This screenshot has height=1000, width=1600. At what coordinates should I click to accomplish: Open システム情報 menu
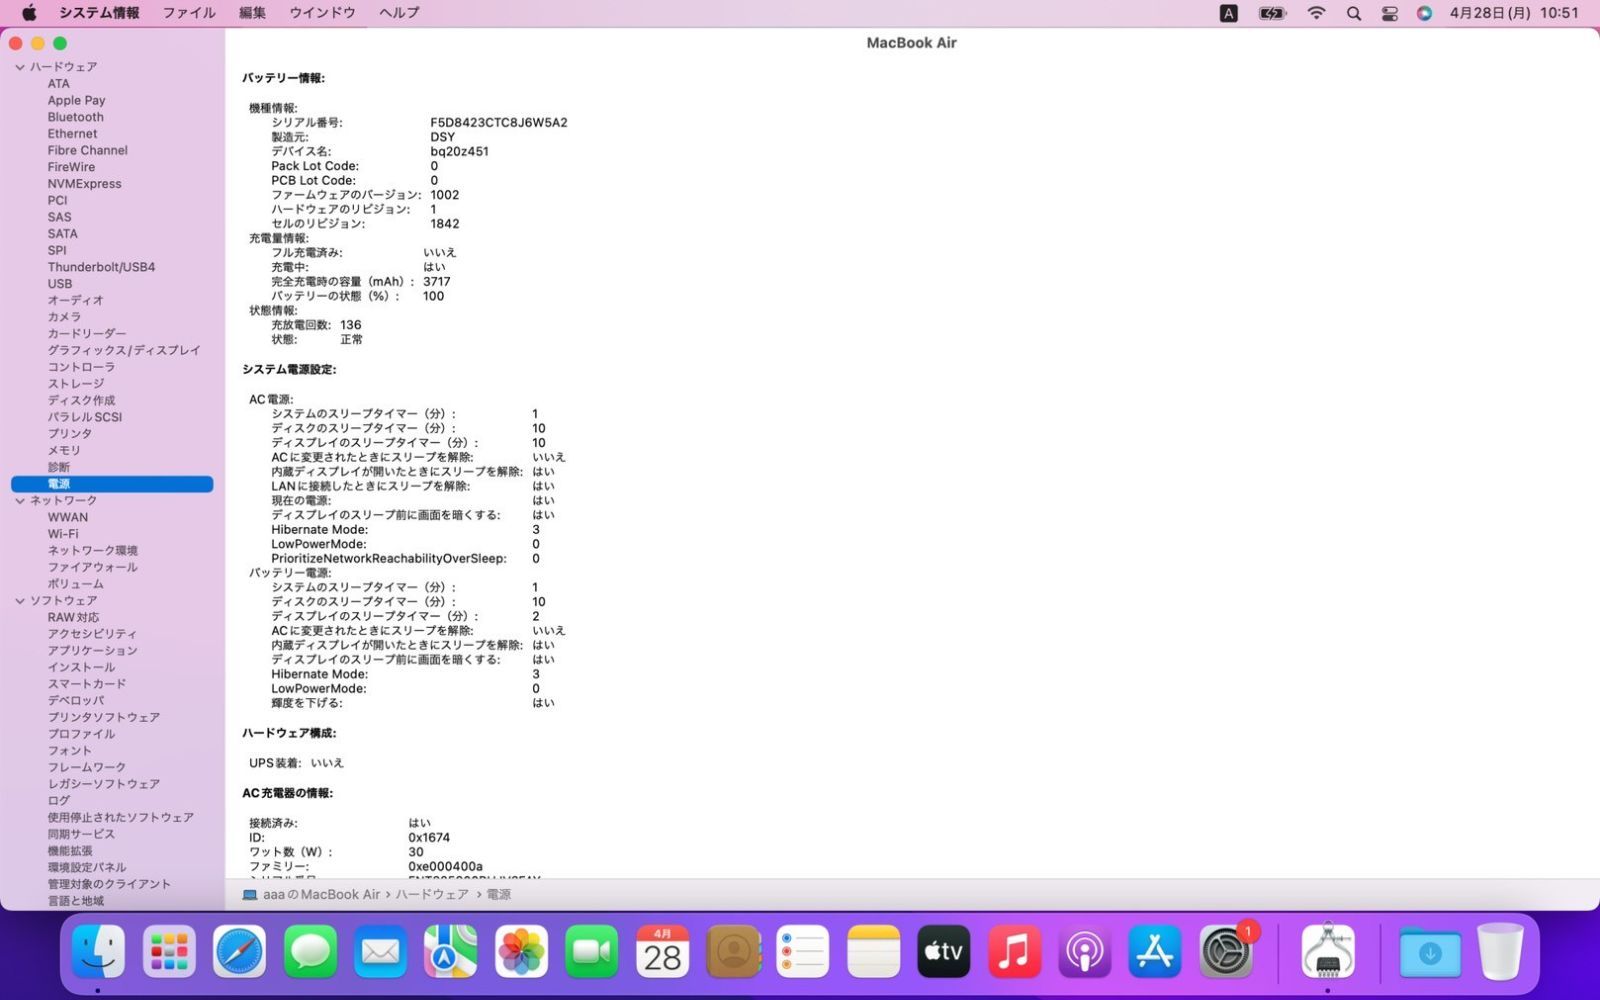(x=99, y=13)
